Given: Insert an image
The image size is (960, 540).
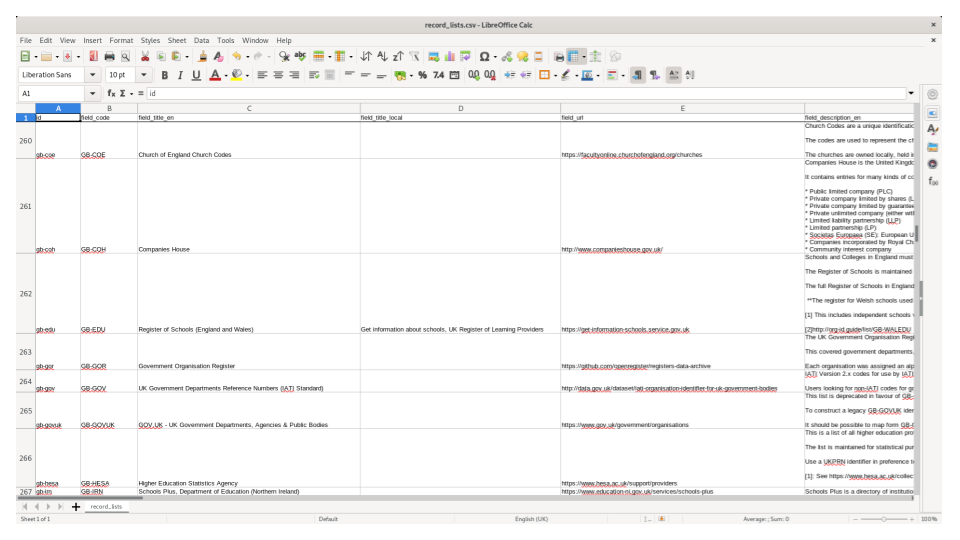Looking at the screenshot, I should coord(433,56).
